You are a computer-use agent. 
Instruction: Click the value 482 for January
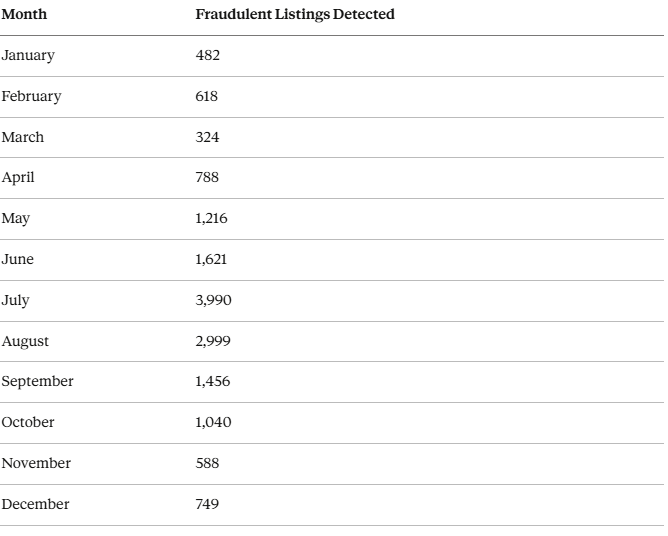click(207, 56)
